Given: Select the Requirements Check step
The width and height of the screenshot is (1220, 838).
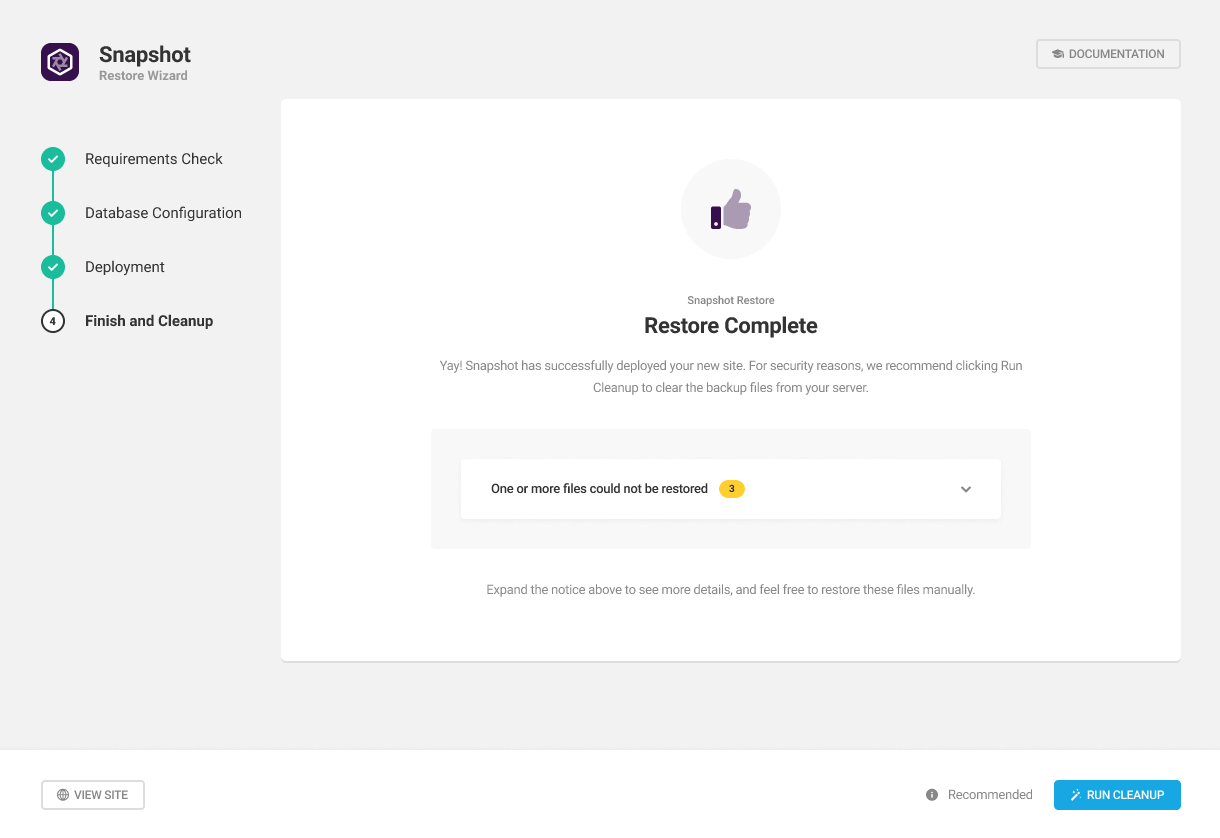Looking at the screenshot, I should pyautogui.click(x=154, y=159).
